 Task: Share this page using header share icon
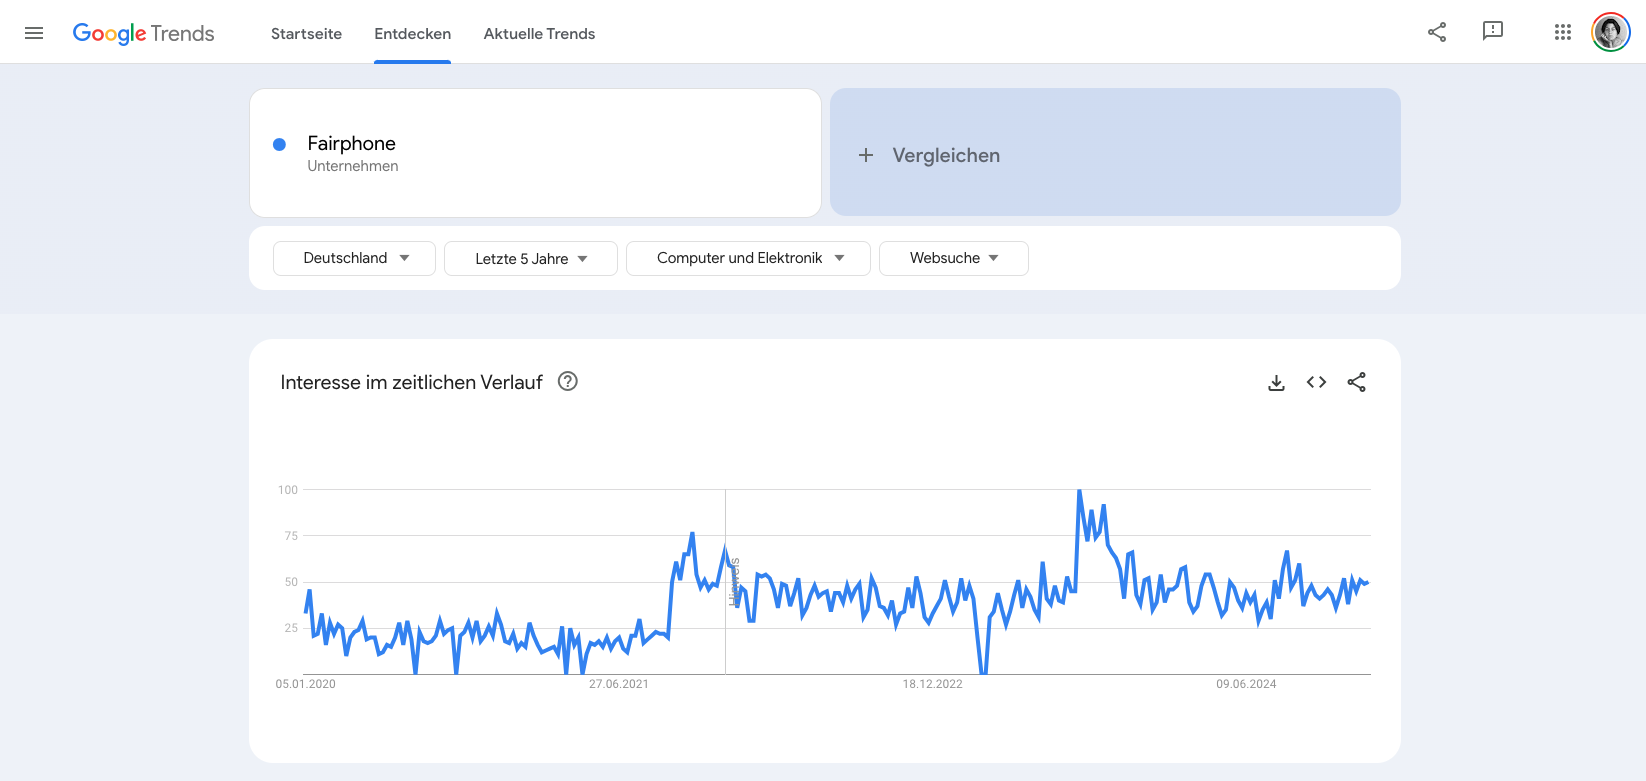tap(1437, 32)
